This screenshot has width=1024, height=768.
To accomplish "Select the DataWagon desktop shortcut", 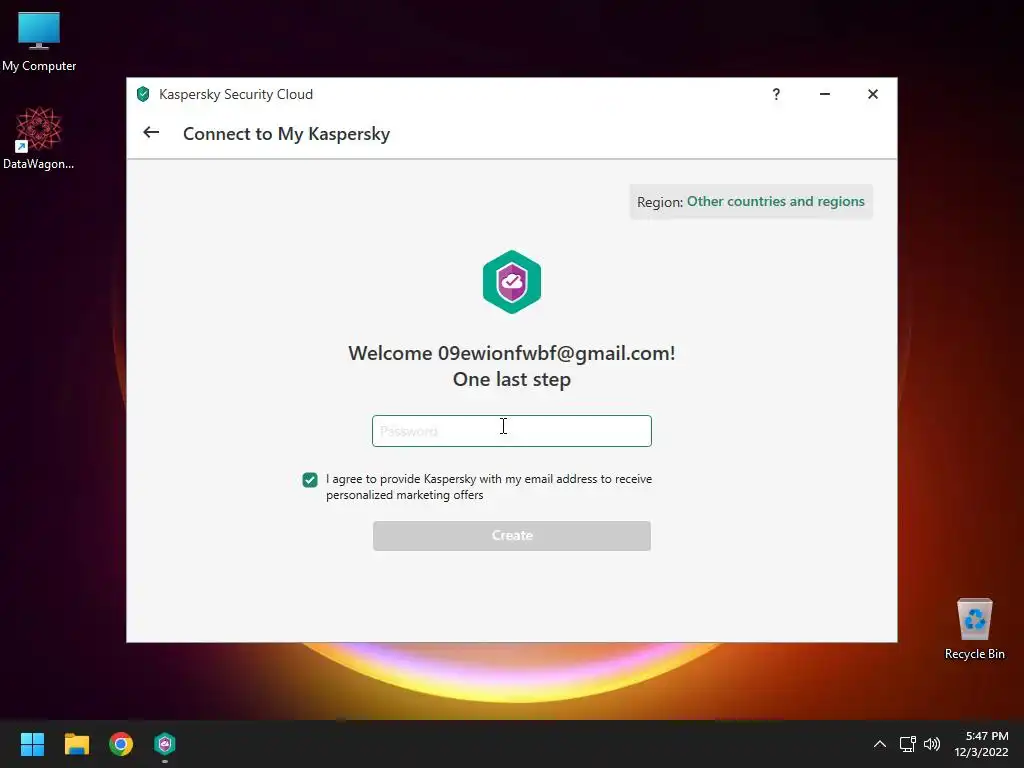I will pos(39,138).
